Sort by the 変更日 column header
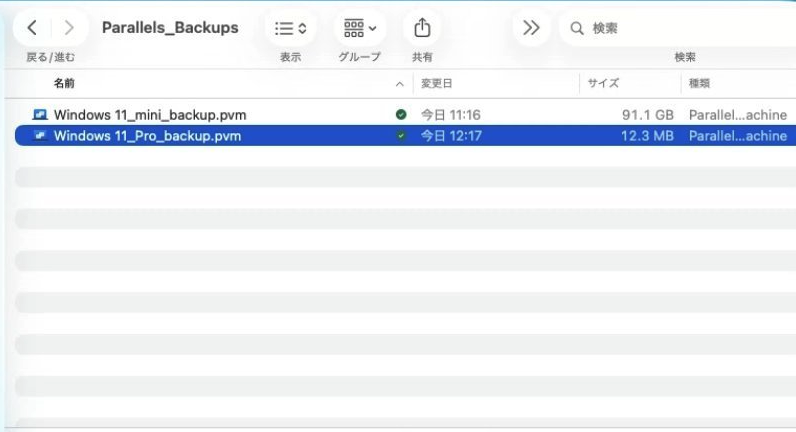 click(x=437, y=83)
